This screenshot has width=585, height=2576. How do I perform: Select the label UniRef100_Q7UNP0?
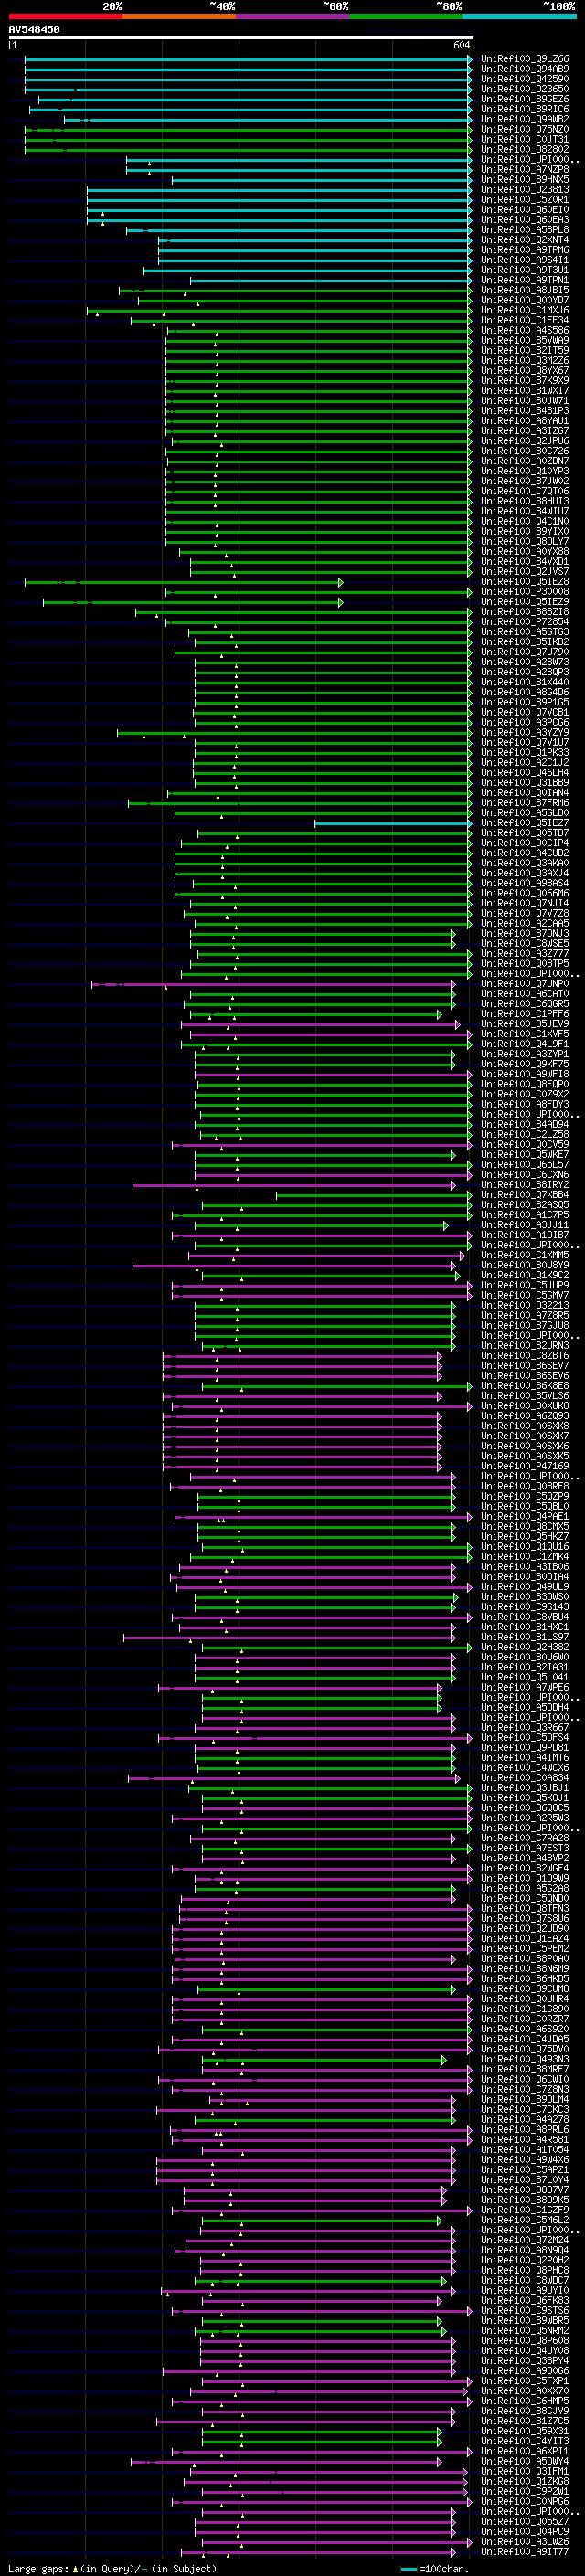coord(524,984)
